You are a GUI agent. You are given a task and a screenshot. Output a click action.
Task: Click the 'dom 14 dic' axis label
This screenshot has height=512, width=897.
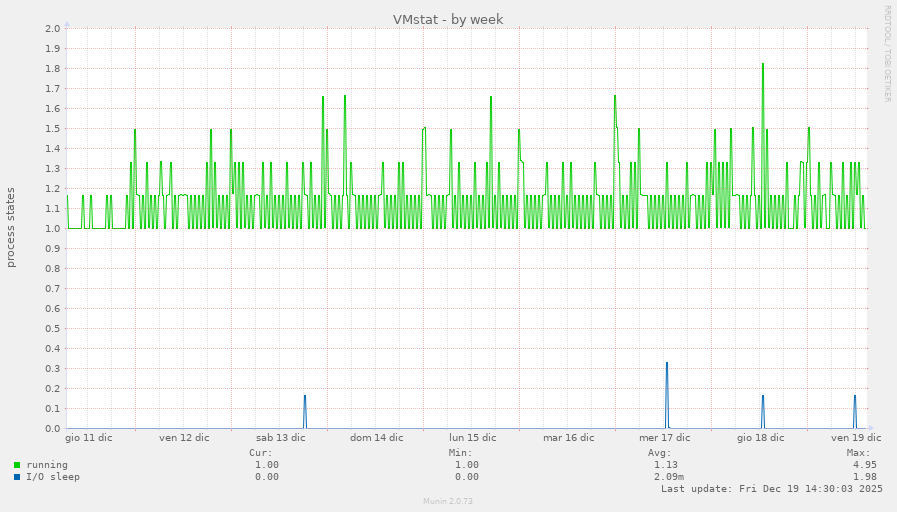point(376,438)
